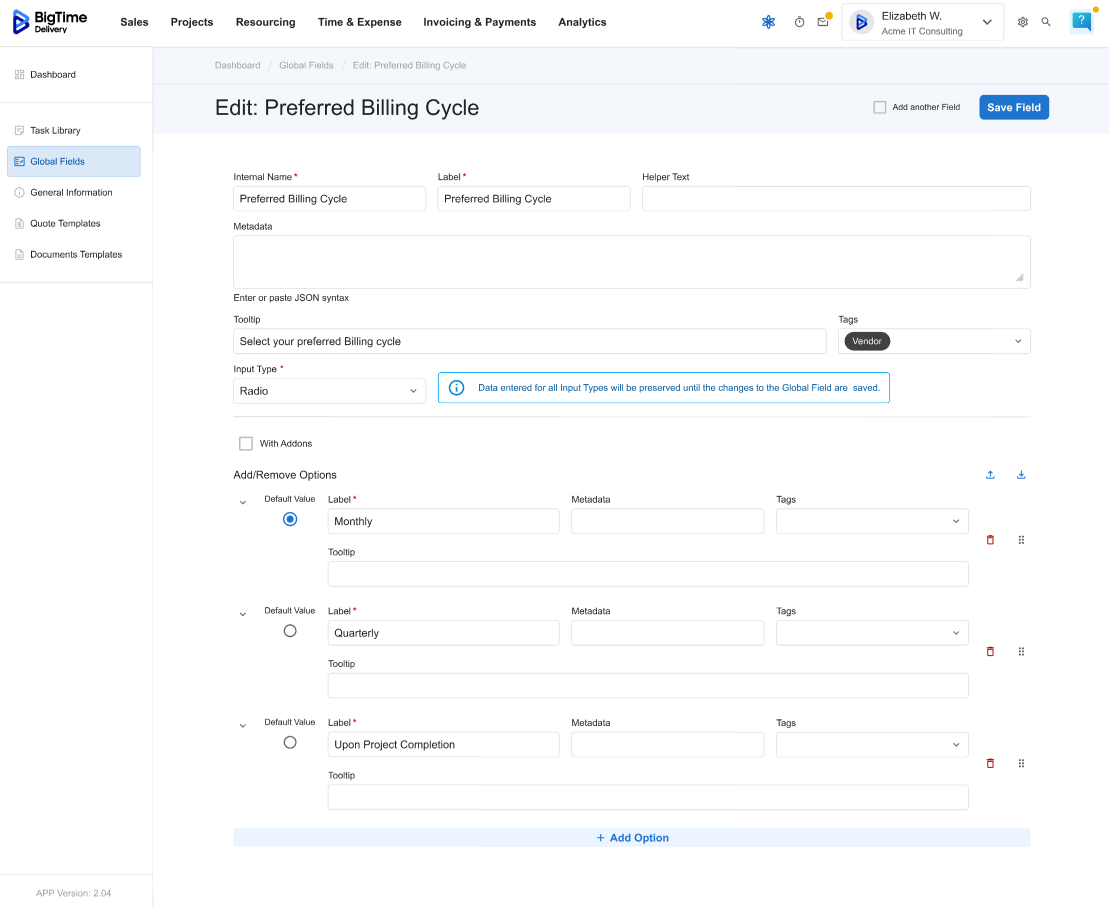This screenshot has width=1109, height=908.
Task: Click the timer stopwatch icon in header
Action: point(799,22)
